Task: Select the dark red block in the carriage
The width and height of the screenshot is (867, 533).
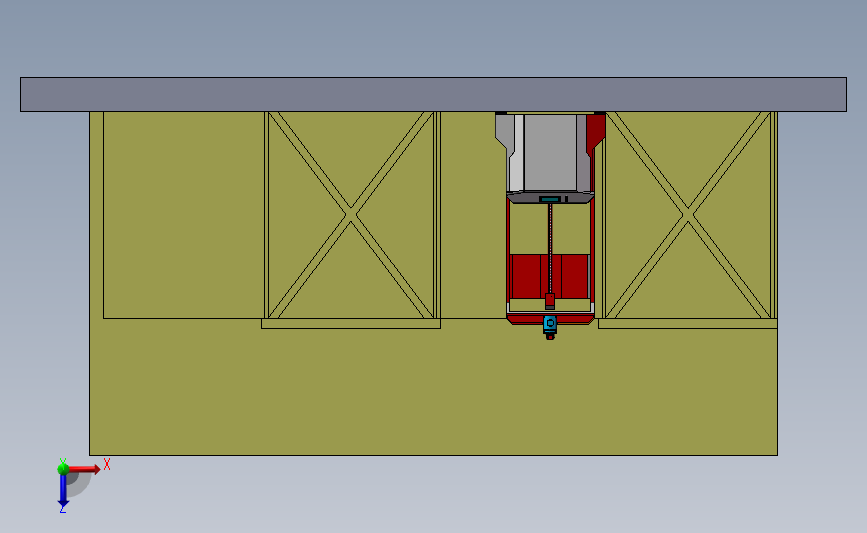Action: tap(550, 276)
